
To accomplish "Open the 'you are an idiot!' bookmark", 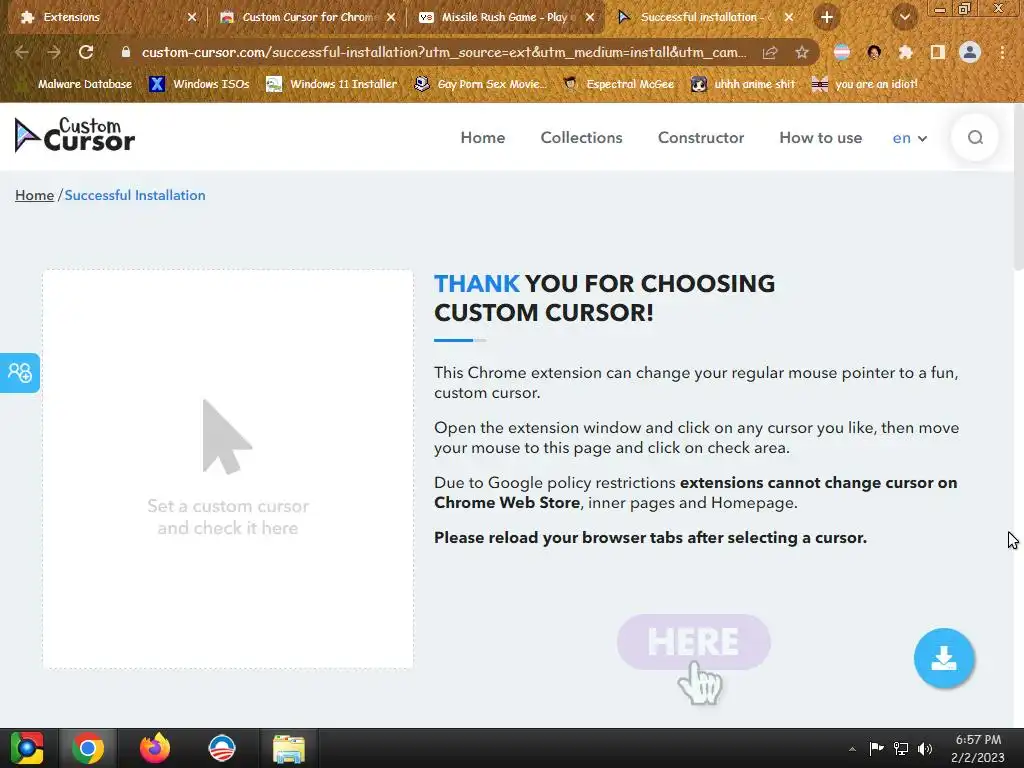I will [x=864, y=84].
